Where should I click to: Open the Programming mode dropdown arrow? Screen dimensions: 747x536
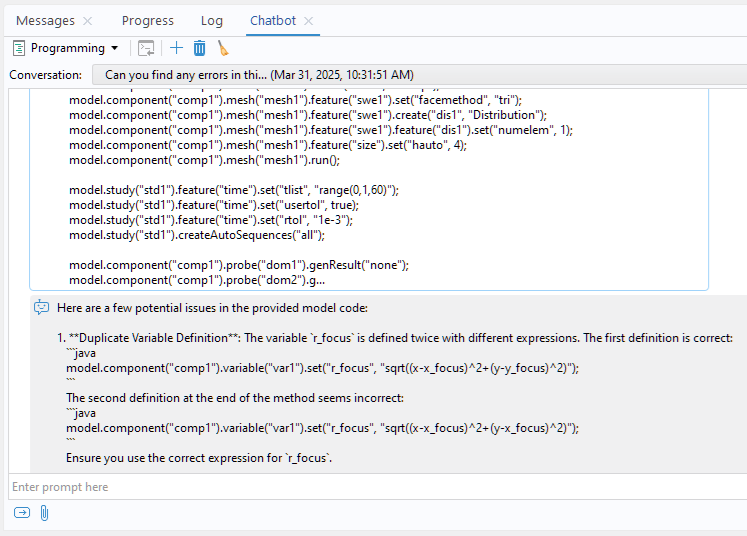[x=115, y=48]
